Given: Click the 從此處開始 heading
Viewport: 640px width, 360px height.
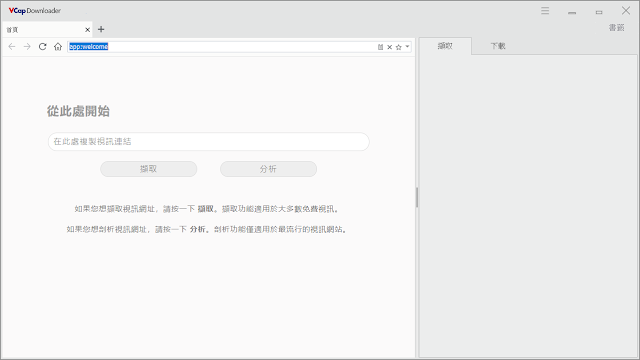Looking at the screenshot, I should coord(78,111).
